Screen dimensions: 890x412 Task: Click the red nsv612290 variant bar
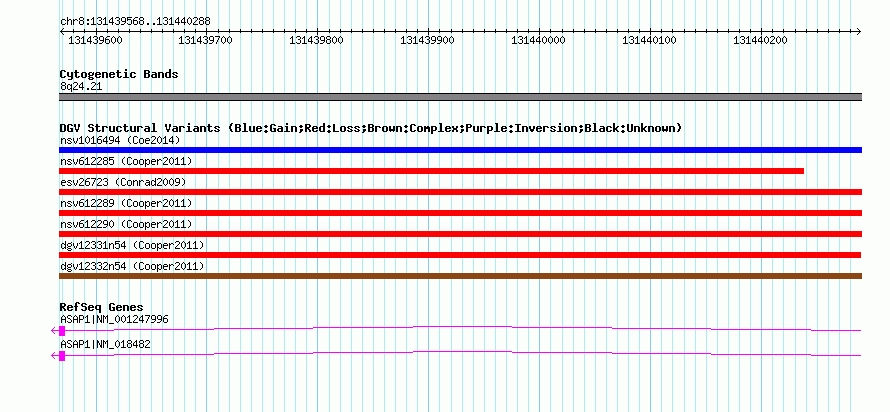click(460, 234)
